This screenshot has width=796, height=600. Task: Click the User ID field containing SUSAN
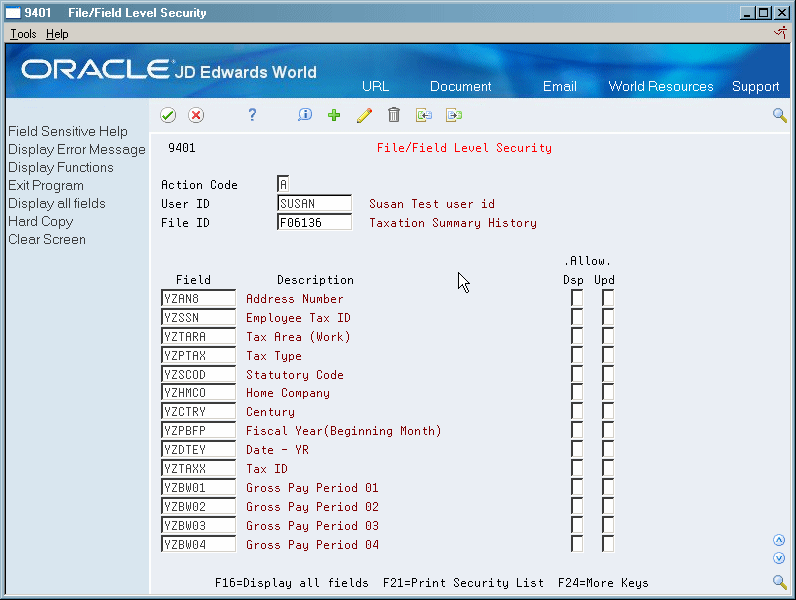coord(314,203)
